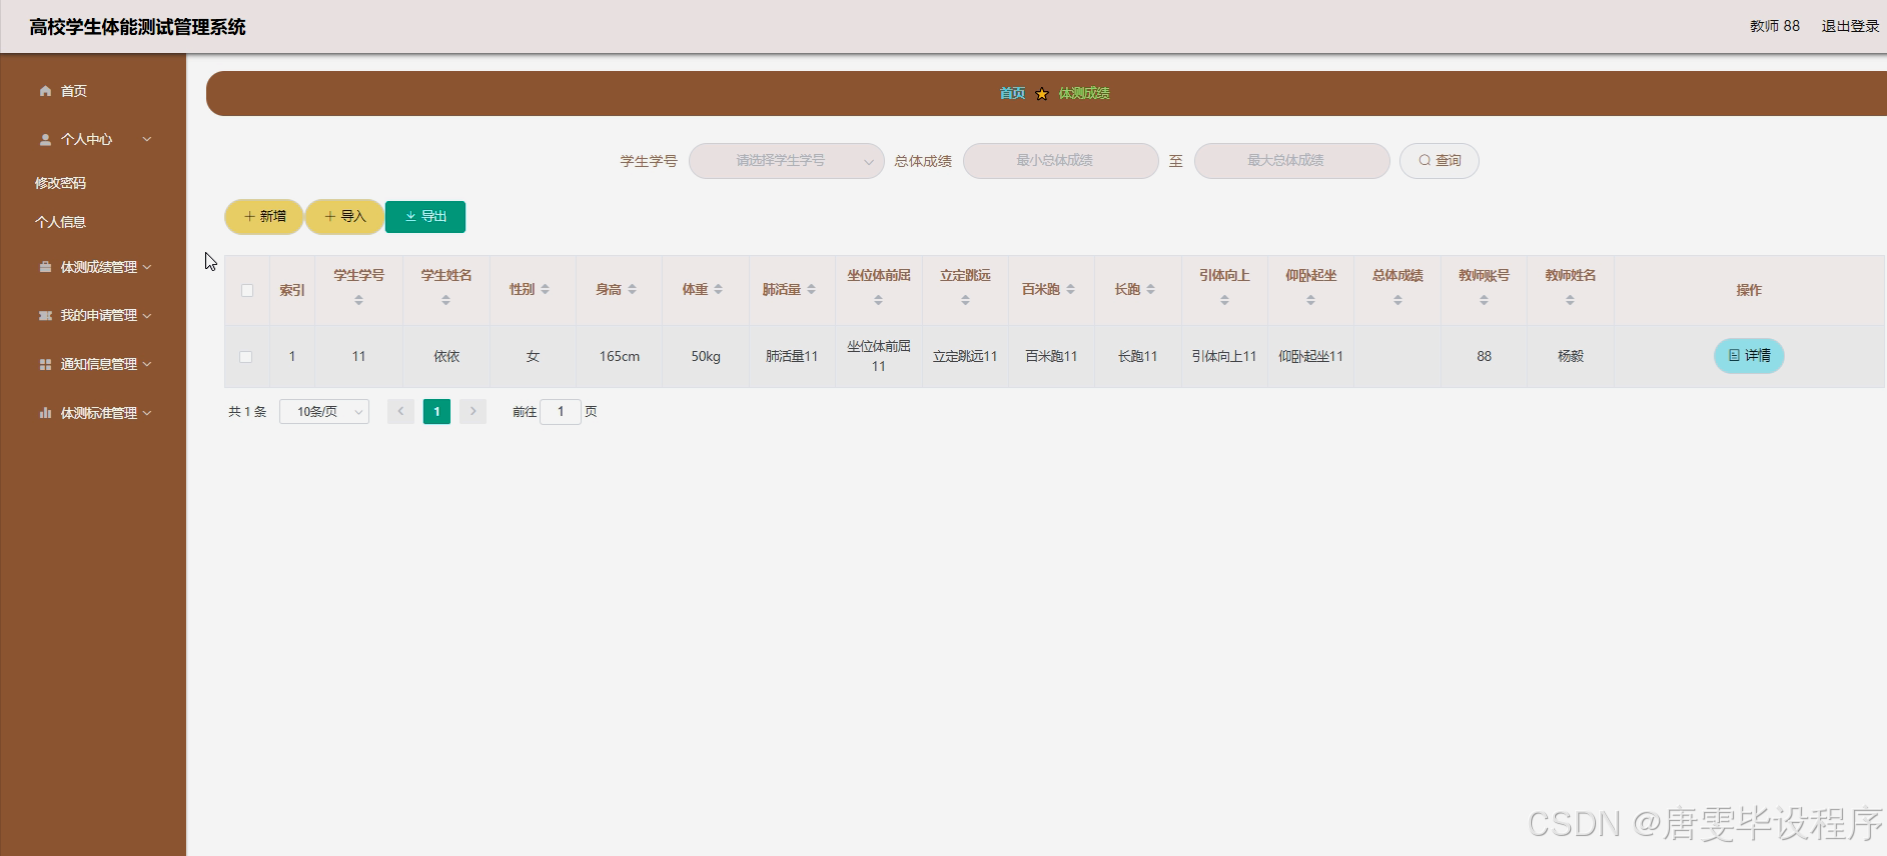Select page number 1
The image size is (1887, 856).
tap(437, 411)
